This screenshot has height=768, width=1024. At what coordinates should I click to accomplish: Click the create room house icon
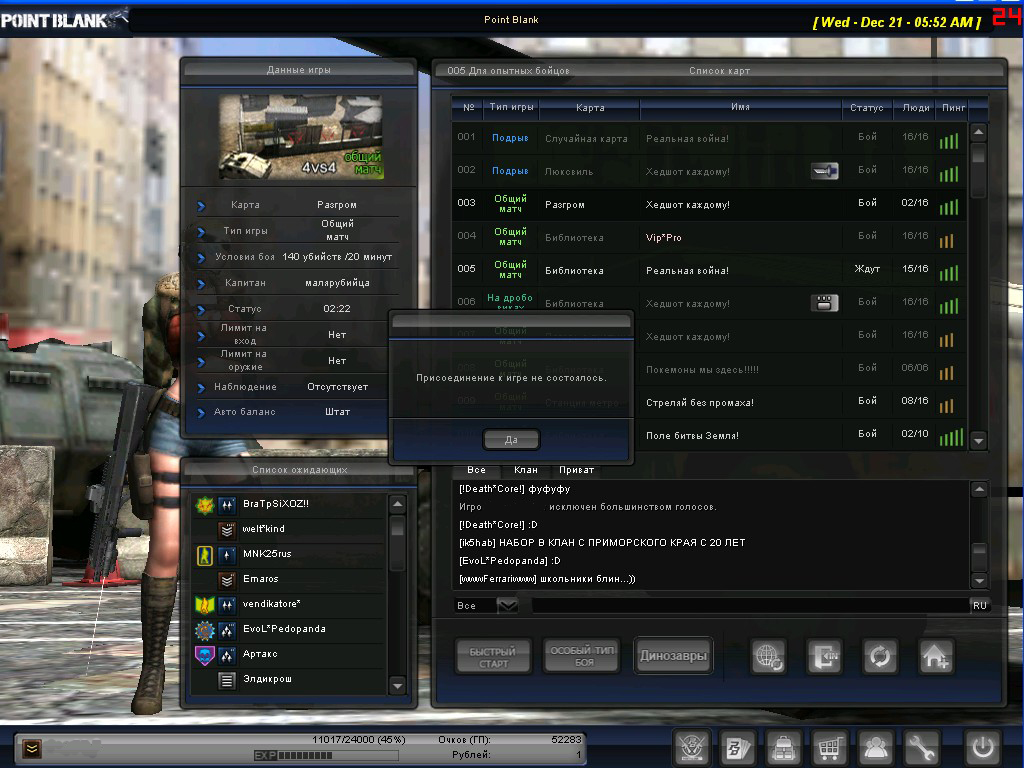(936, 656)
